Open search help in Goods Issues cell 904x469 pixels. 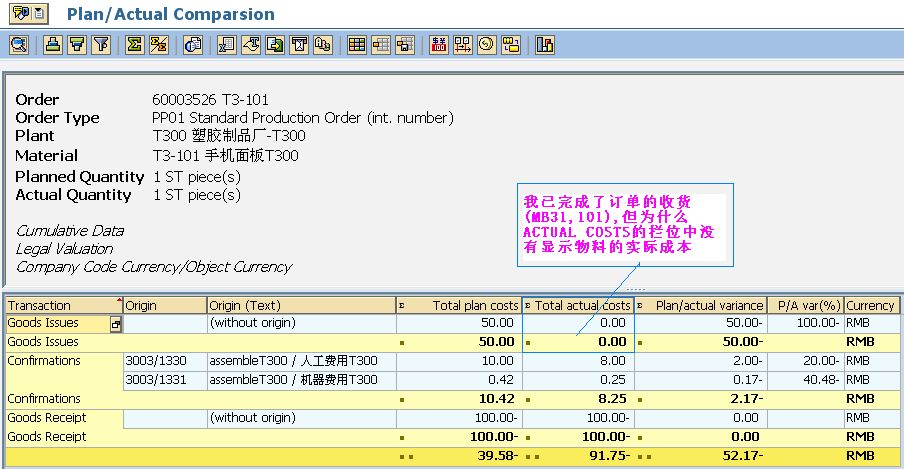116,324
